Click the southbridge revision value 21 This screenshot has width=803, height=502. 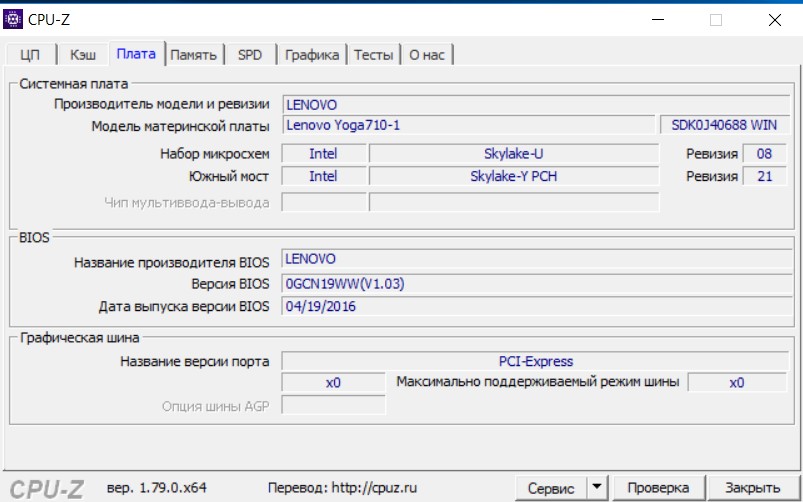764,176
